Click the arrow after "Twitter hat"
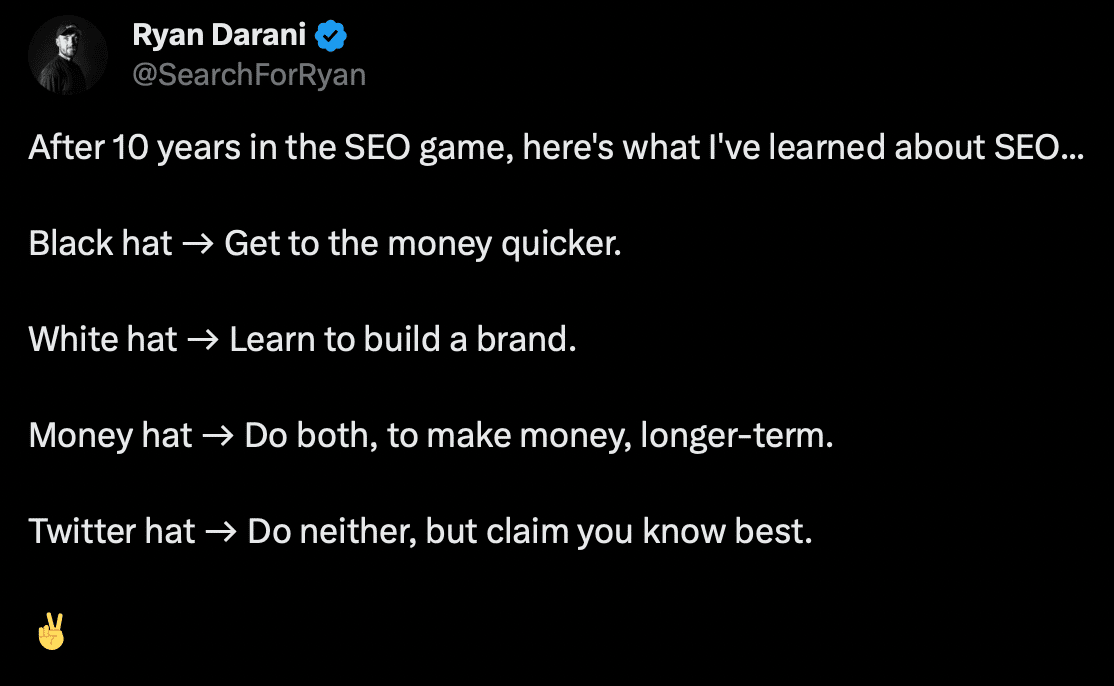Screen dimensions: 1114x686 coord(221,532)
